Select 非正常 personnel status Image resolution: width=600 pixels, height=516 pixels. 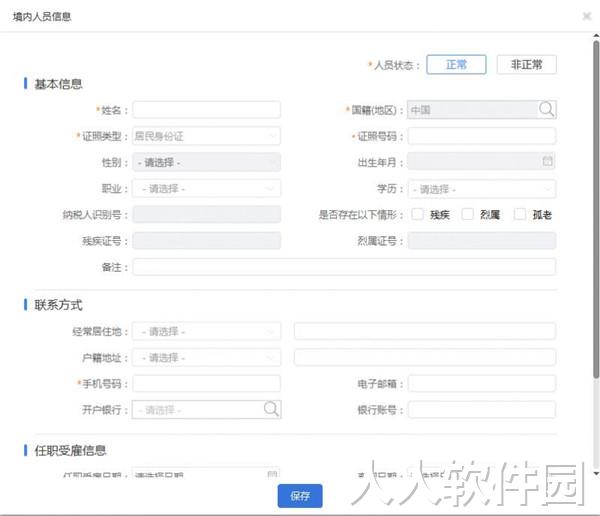pos(527,64)
